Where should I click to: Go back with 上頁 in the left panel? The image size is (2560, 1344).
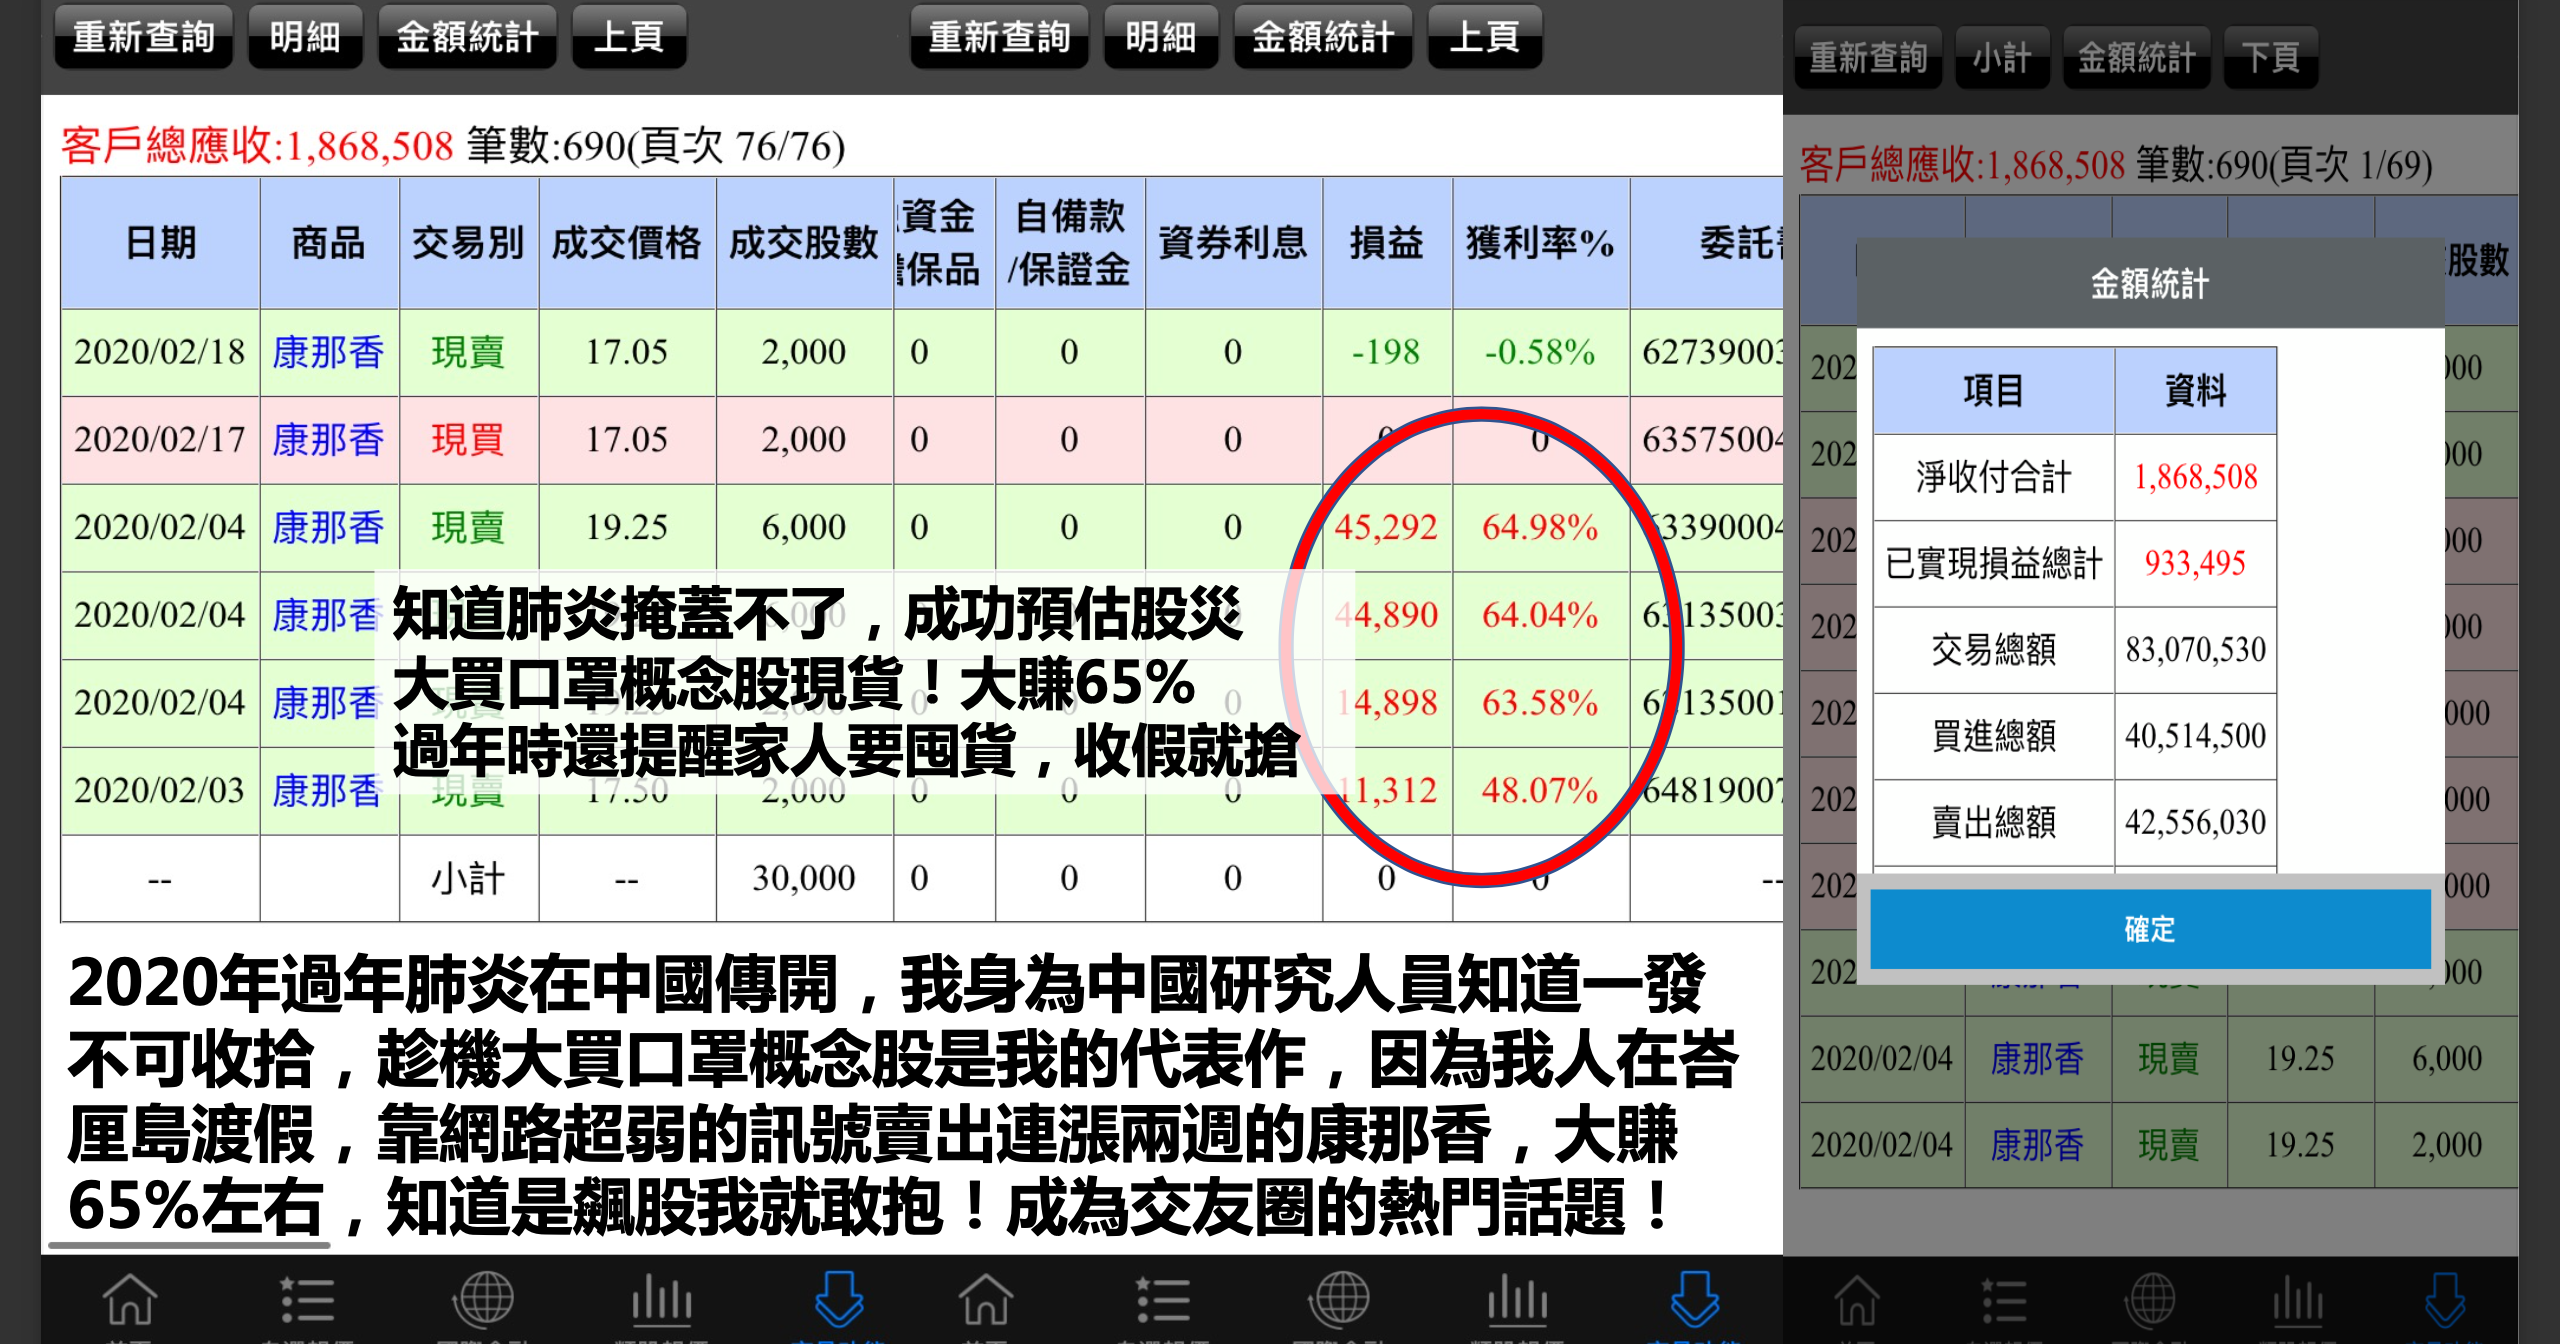pyautogui.click(x=629, y=37)
